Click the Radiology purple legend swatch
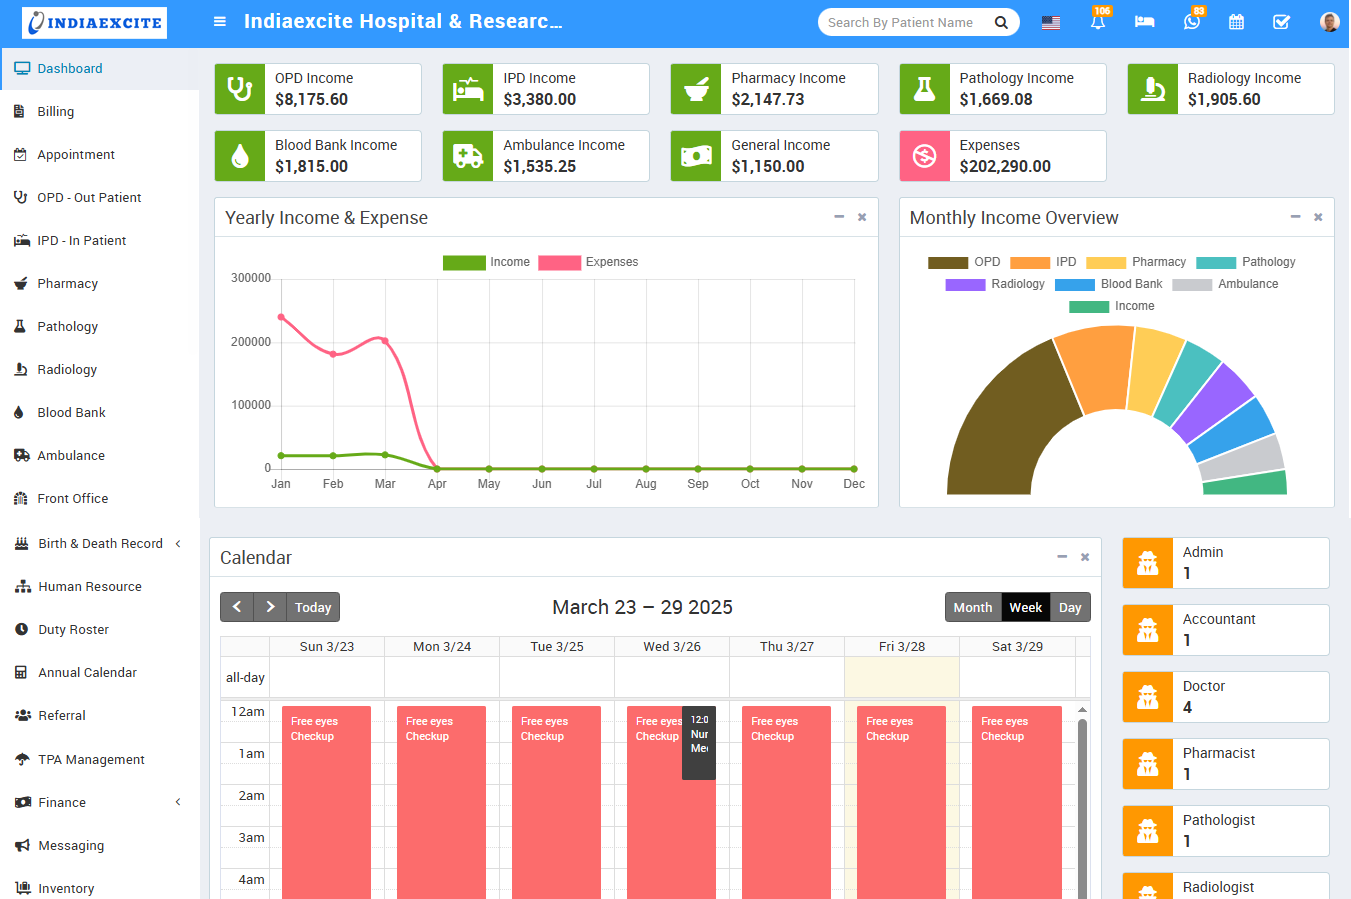This screenshot has width=1351, height=899. pyautogui.click(x=965, y=284)
